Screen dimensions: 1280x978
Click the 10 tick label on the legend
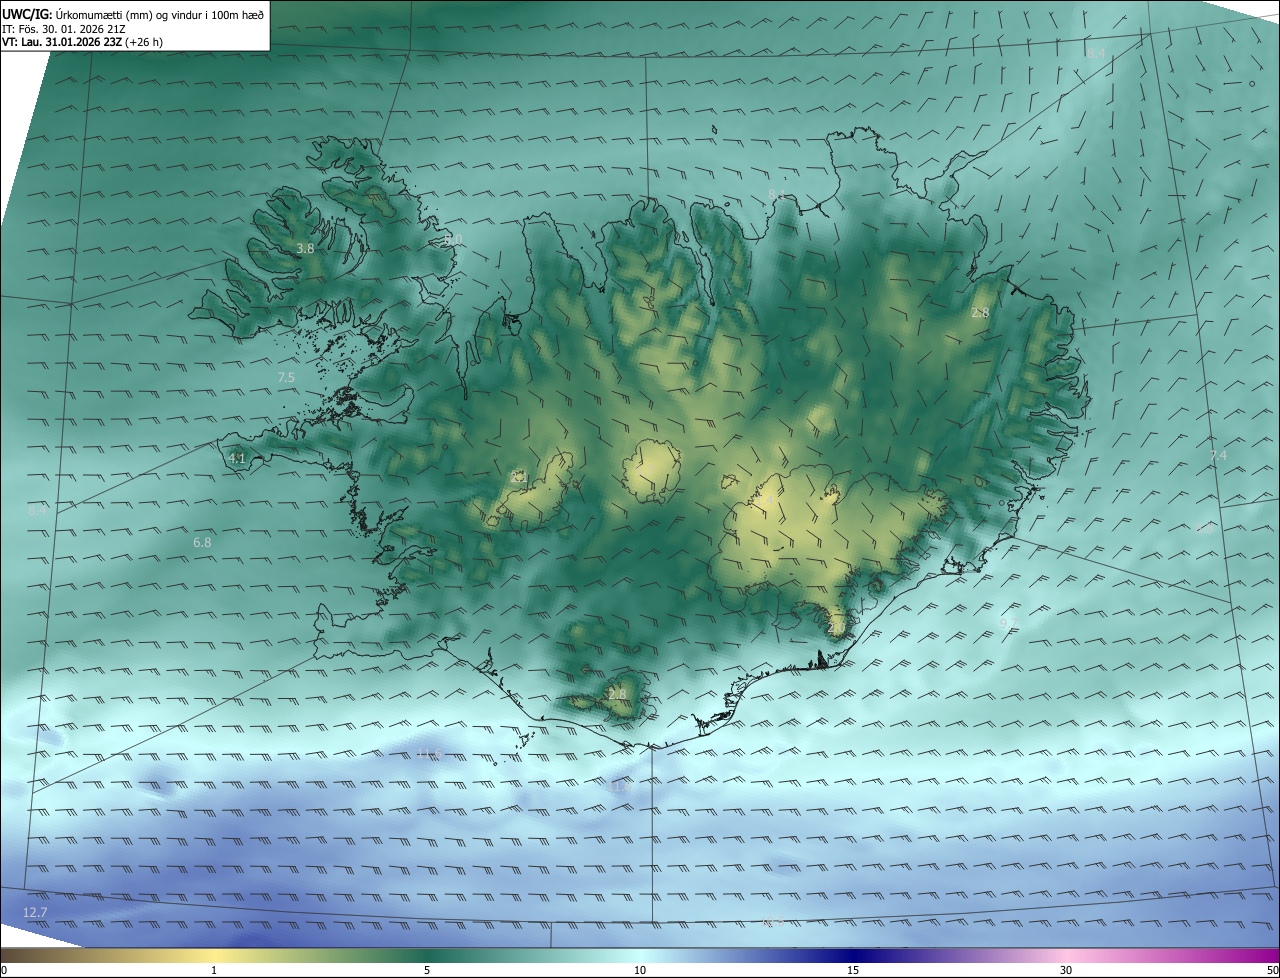(640, 970)
